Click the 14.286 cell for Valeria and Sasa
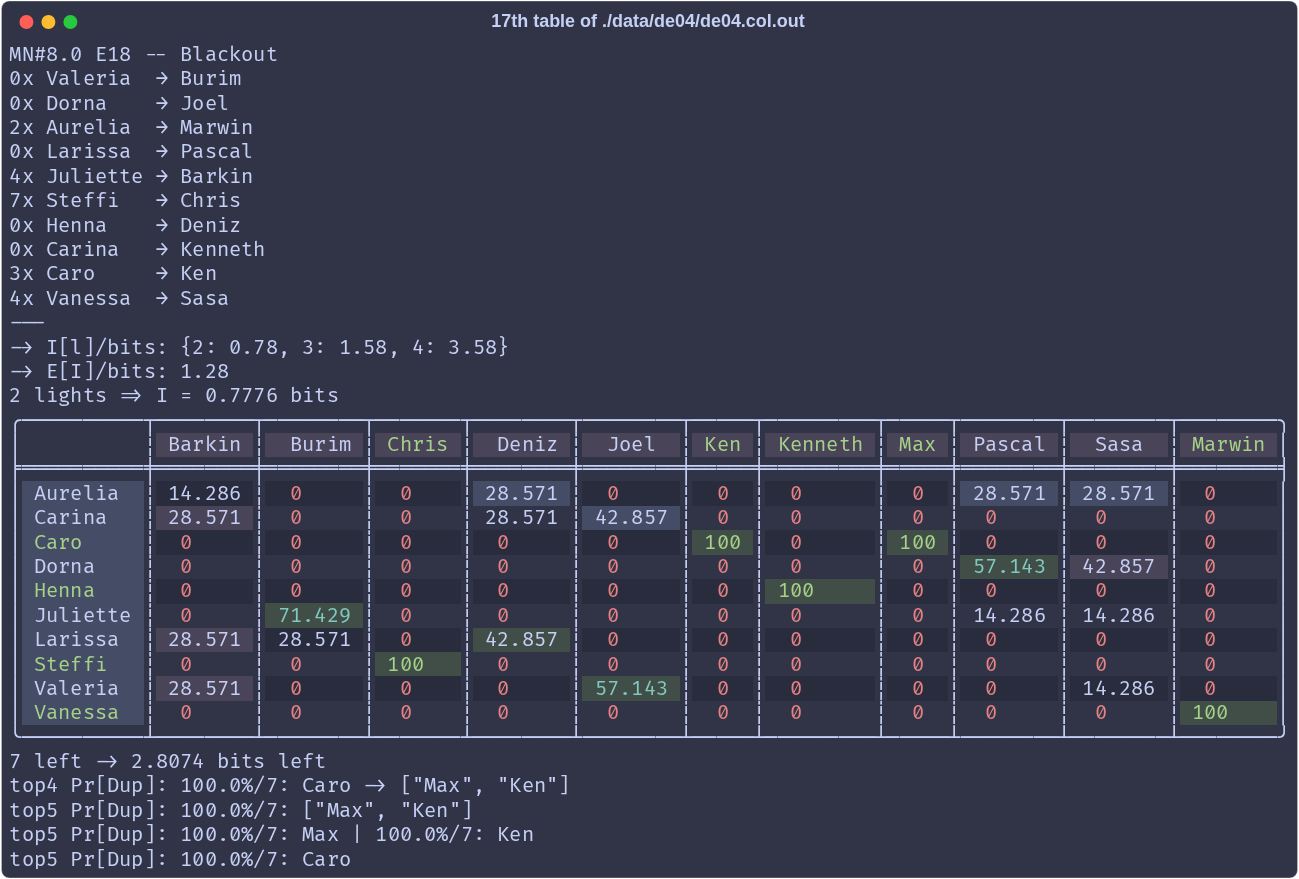Screen dimensions: 1299x879 pos(1119,688)
